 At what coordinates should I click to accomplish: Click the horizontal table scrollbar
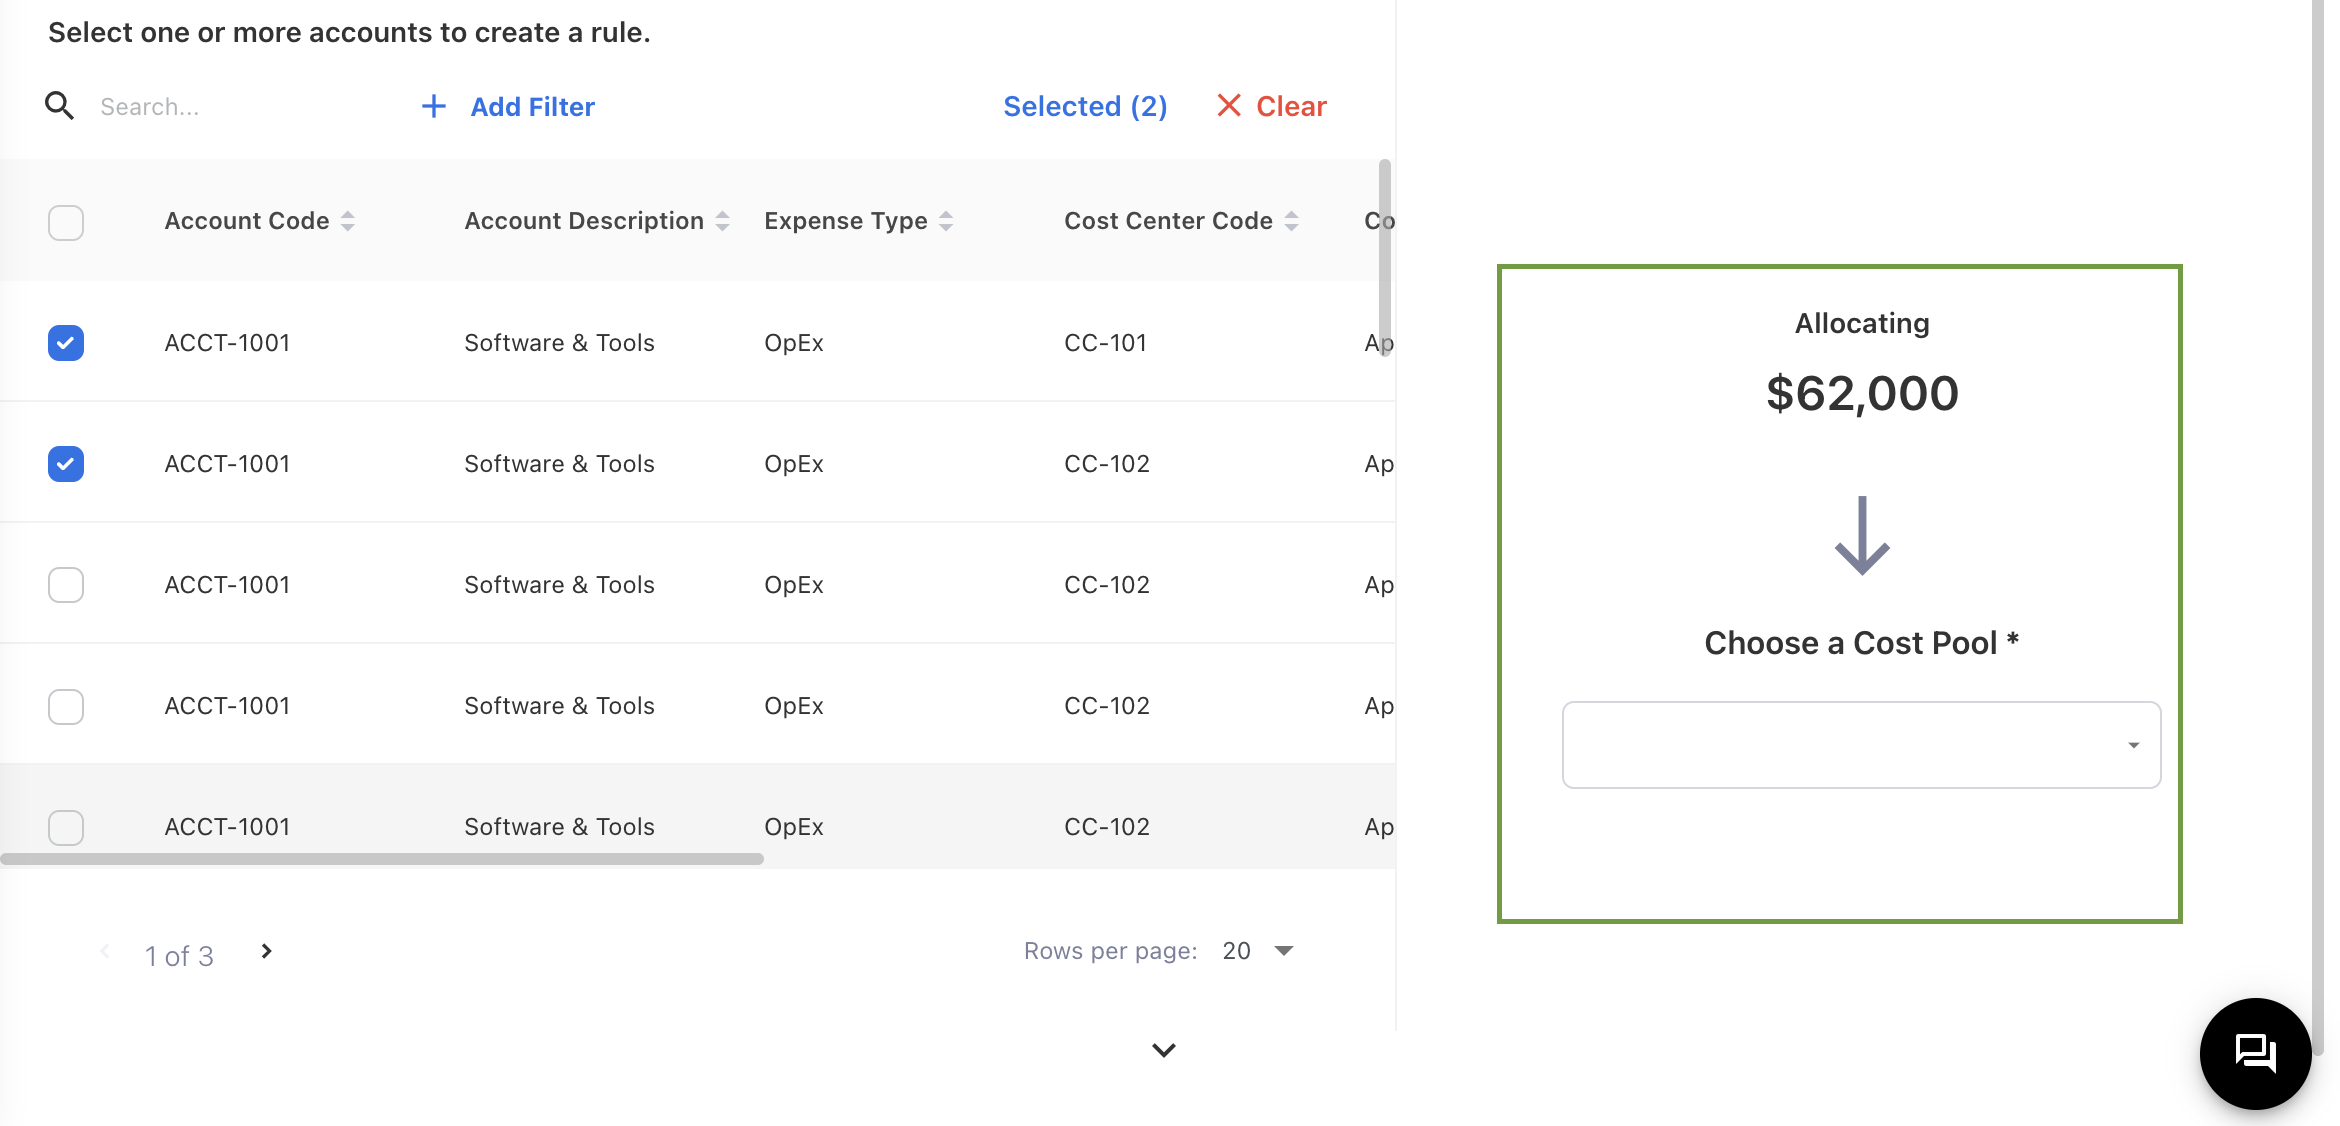382,859
